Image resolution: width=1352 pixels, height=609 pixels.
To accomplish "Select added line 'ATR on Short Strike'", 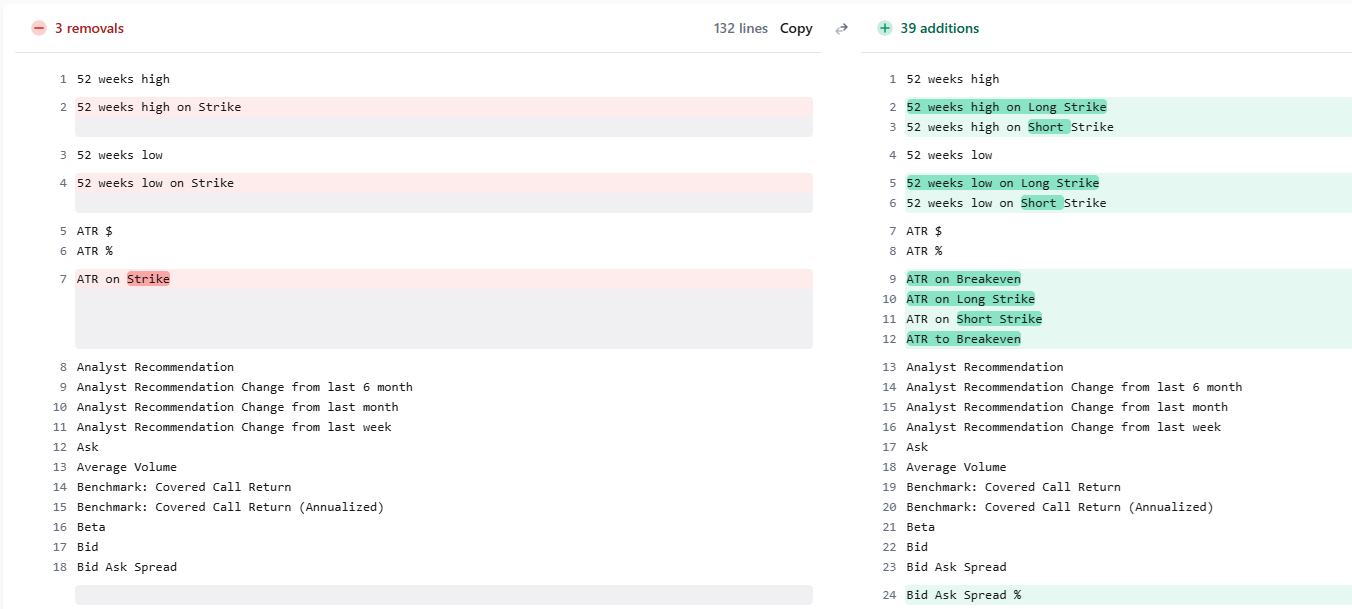I will click(1128, 319).
